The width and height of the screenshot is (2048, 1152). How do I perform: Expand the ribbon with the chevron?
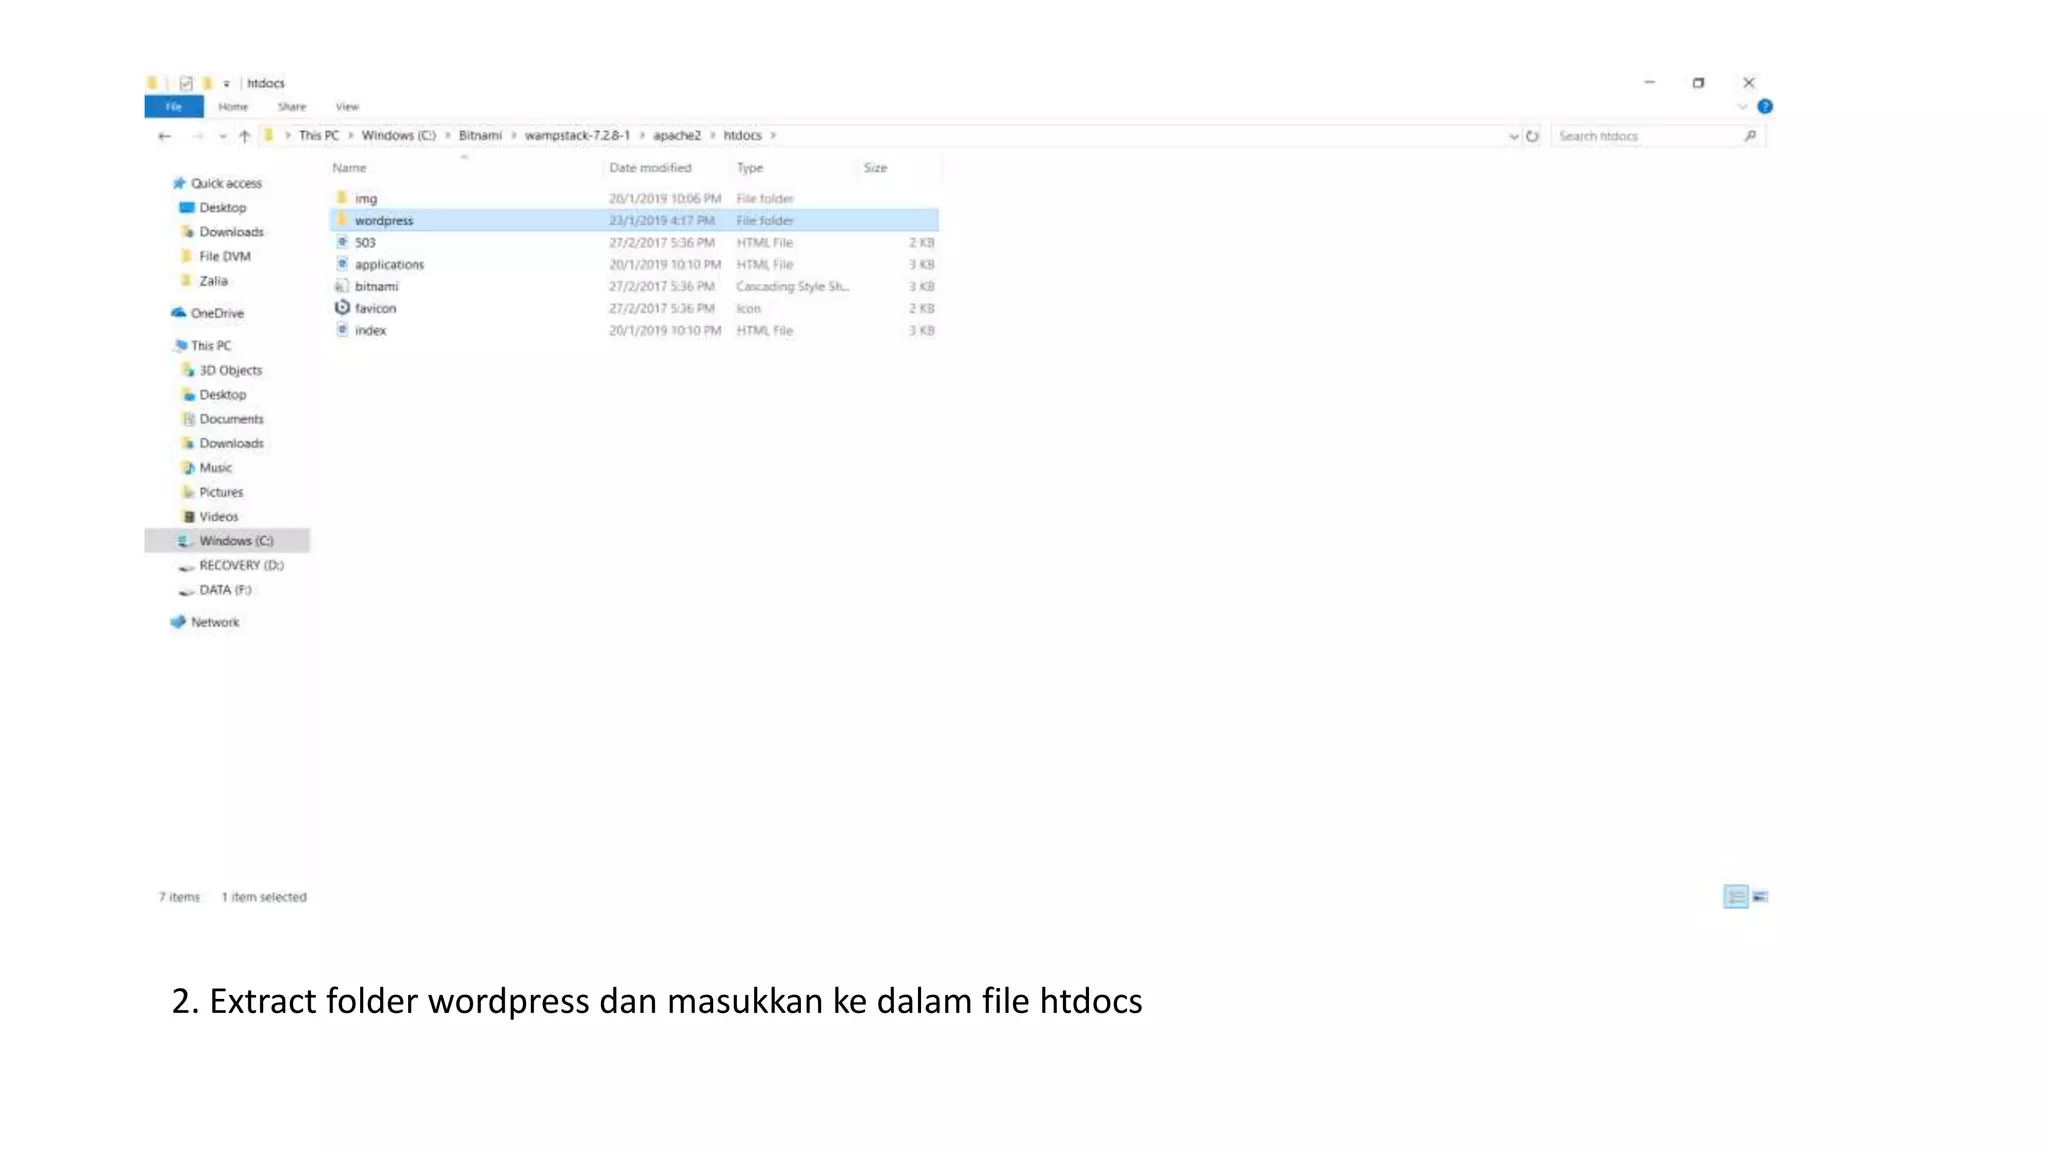[1743, 106]
